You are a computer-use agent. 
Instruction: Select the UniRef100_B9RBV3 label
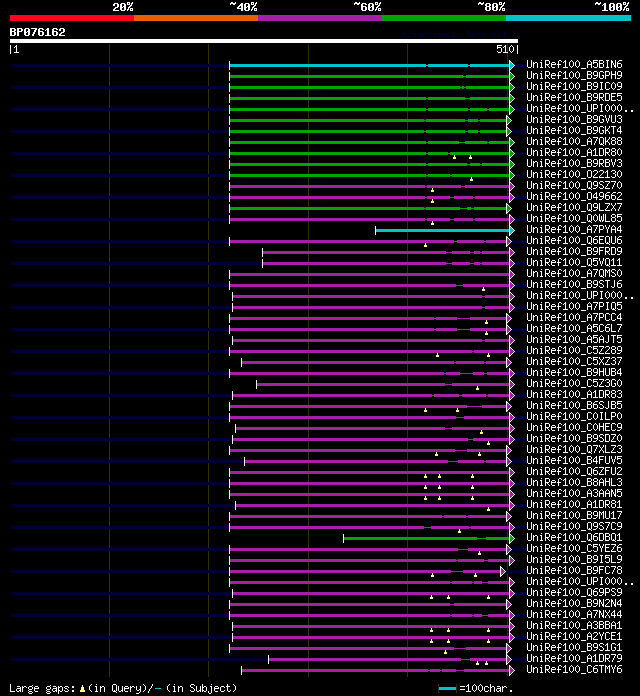[x=574, y=163]
